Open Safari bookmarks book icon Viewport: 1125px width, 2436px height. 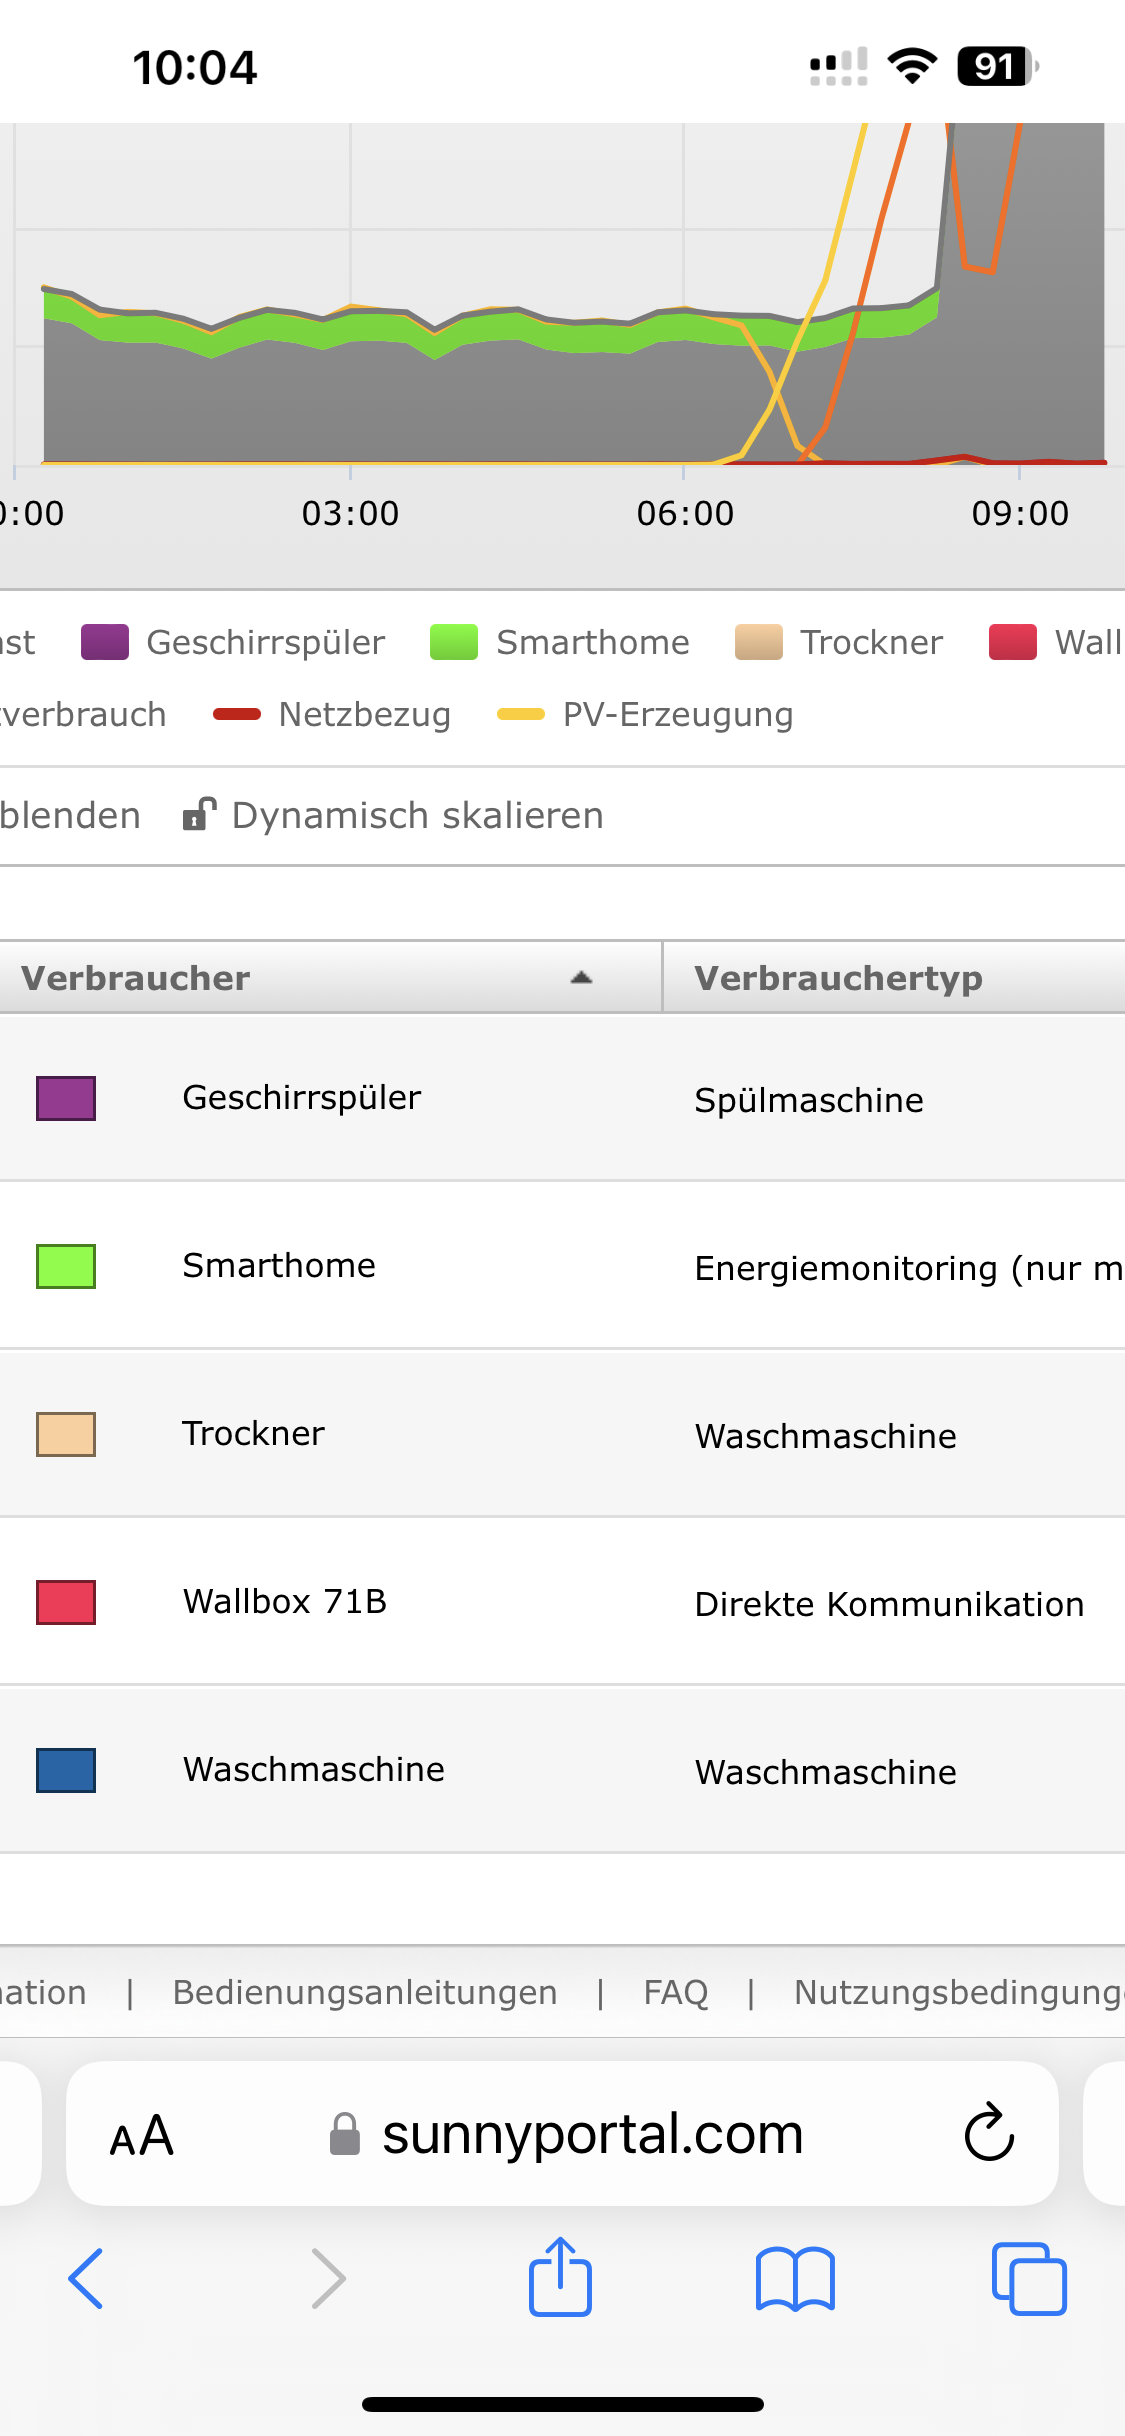click(795, 2278)
